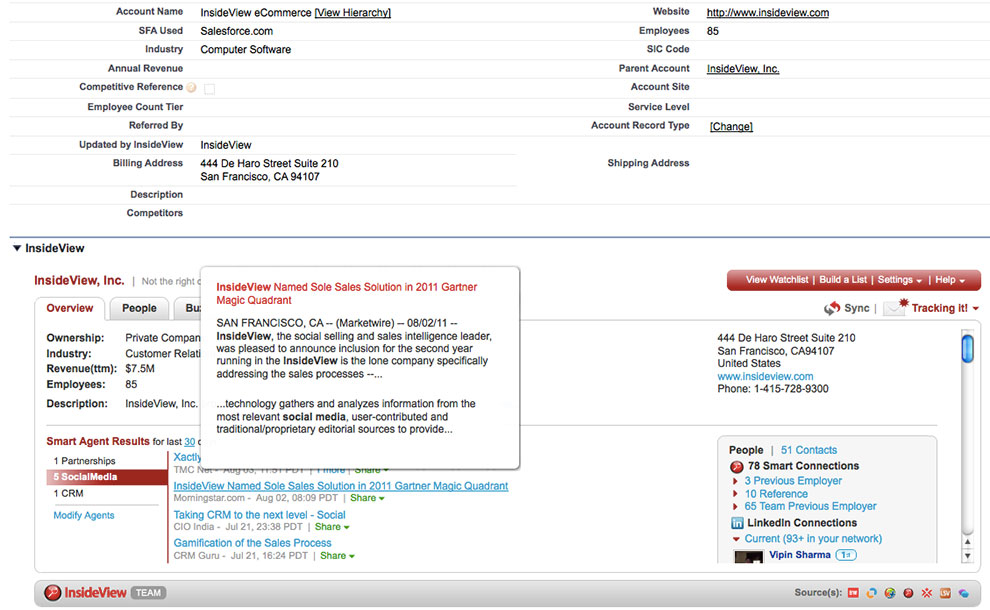990x610 pixels.
Task: Select the 5 SocialMedia agent
Action: 107,477
